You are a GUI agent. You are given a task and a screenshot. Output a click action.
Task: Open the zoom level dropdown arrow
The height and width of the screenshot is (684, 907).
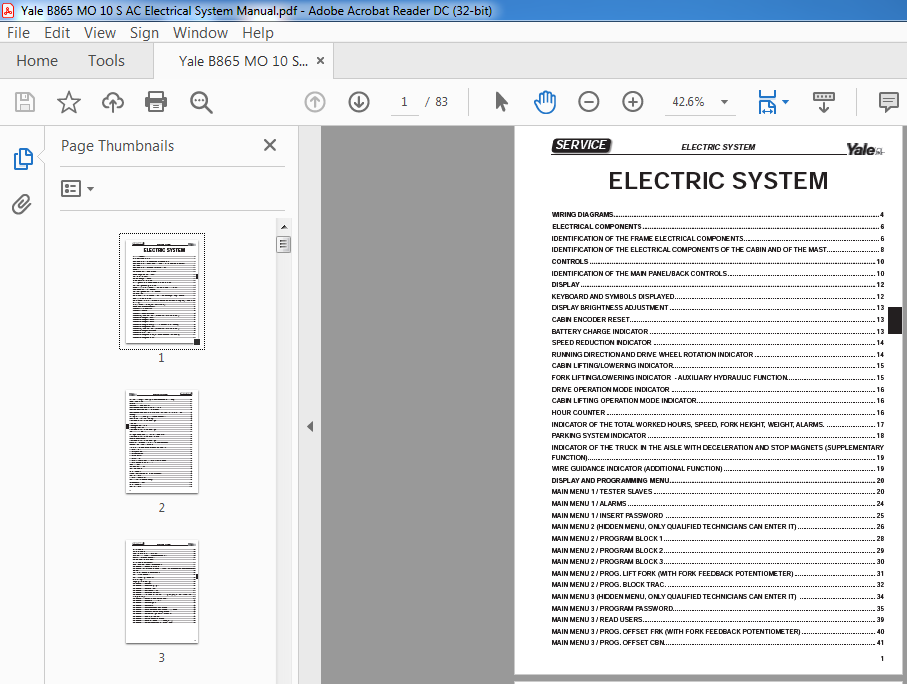pos(724,102)
